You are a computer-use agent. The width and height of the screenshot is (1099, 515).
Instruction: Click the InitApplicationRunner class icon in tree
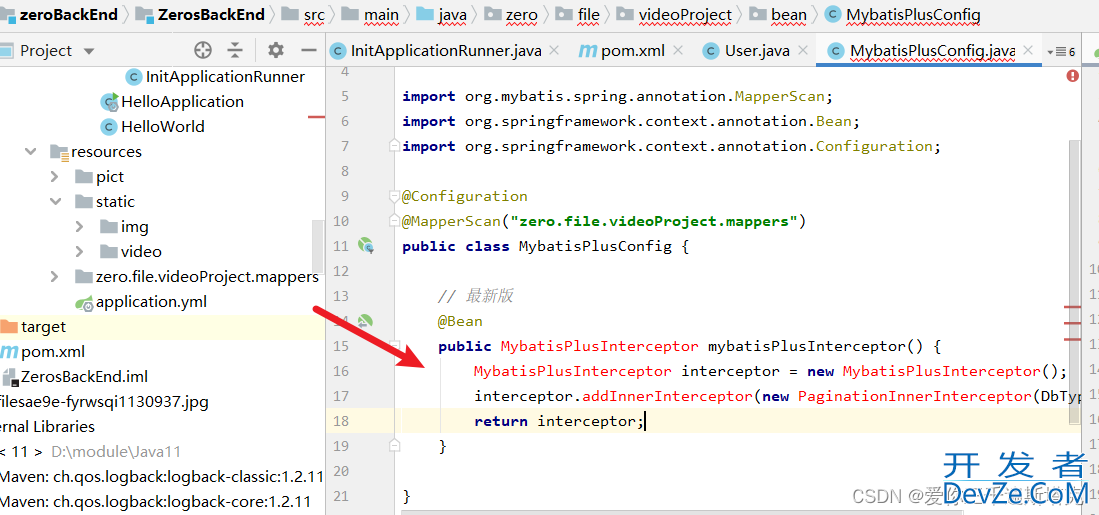point(132,76)
